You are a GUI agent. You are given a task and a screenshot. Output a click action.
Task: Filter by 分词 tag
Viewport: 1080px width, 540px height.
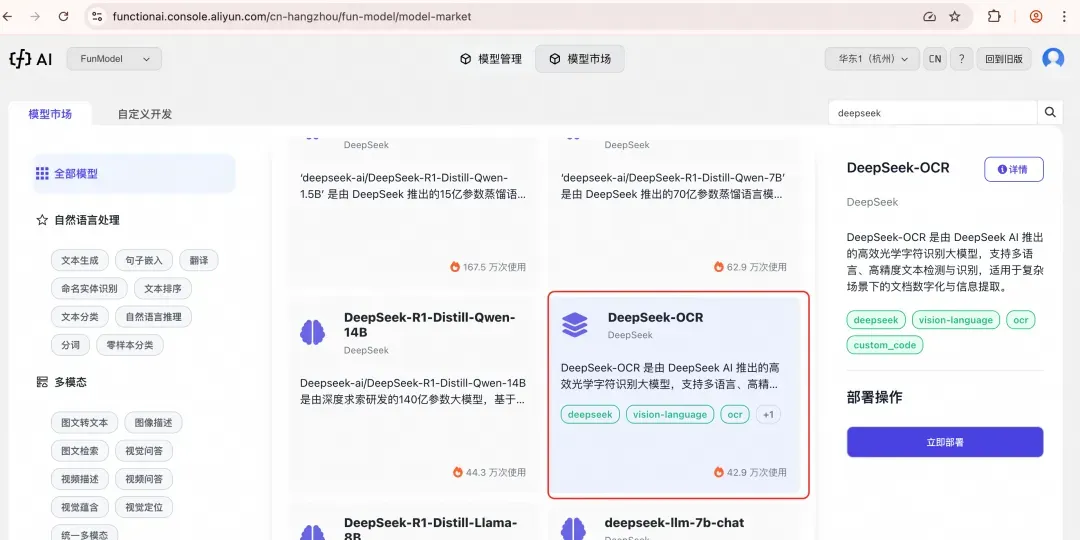[70, 345]
